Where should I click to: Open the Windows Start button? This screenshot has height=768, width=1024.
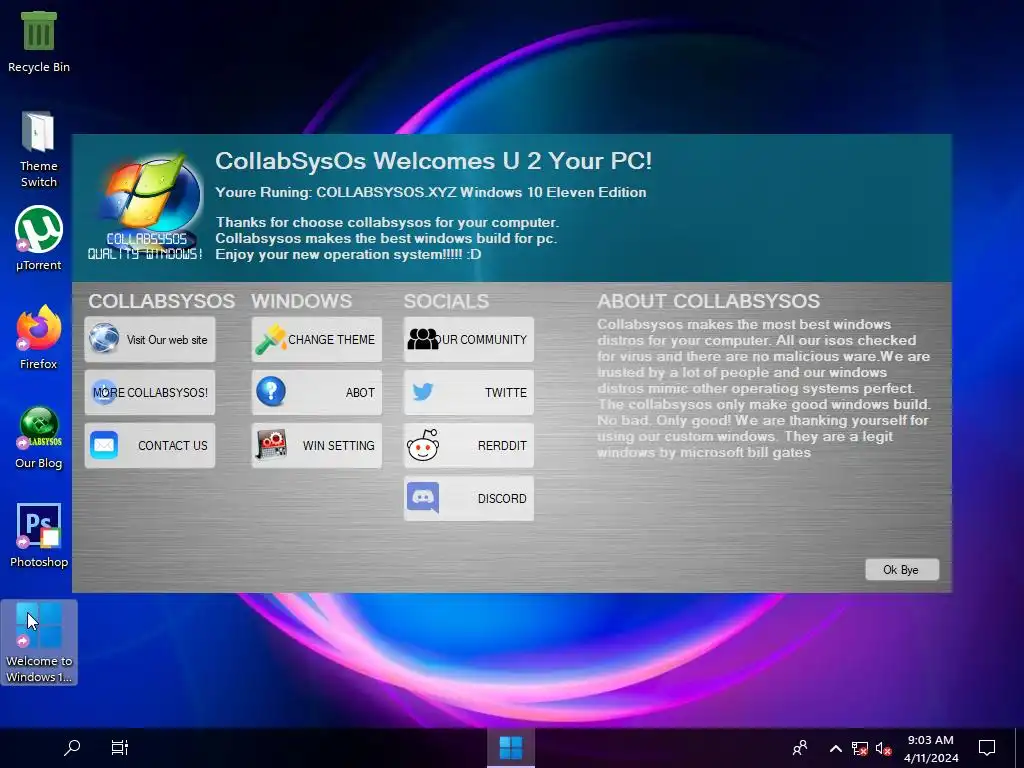(511, 748)
